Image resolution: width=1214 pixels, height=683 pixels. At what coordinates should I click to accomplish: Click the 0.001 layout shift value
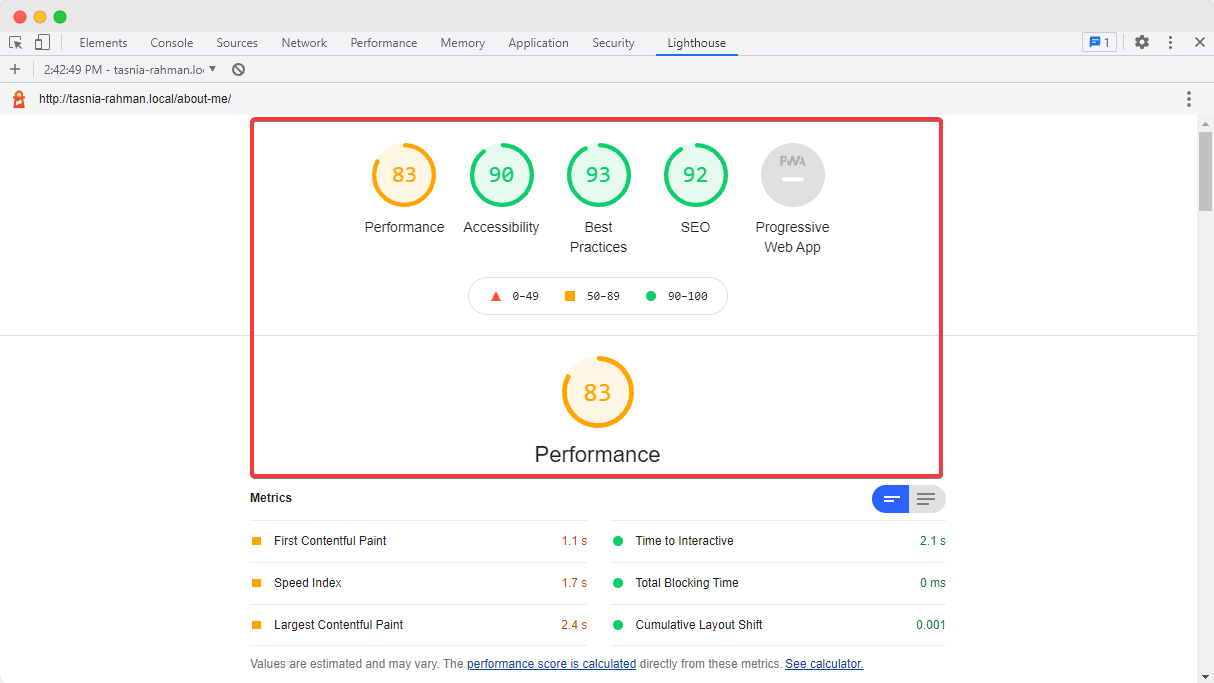point(930,625)
